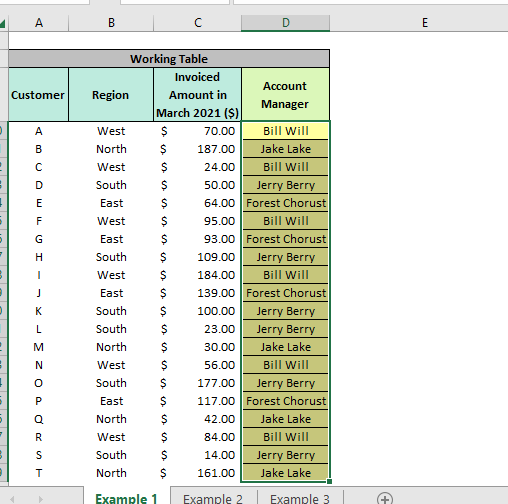Go to next sheet using right arrow
The image size is (508, 504).
41,499
